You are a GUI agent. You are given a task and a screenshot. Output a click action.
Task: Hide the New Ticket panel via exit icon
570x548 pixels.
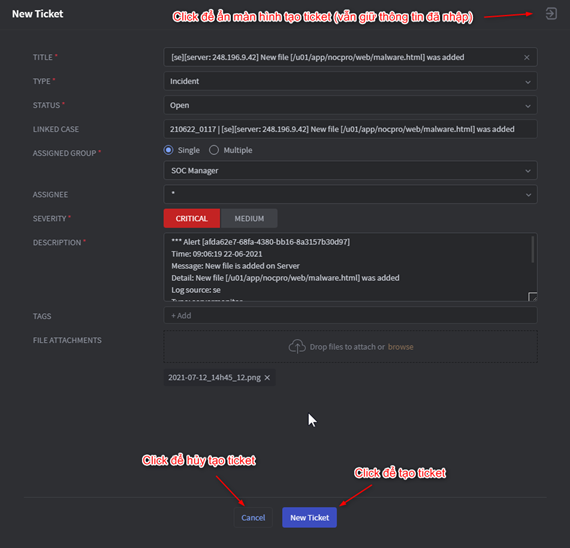551,14
